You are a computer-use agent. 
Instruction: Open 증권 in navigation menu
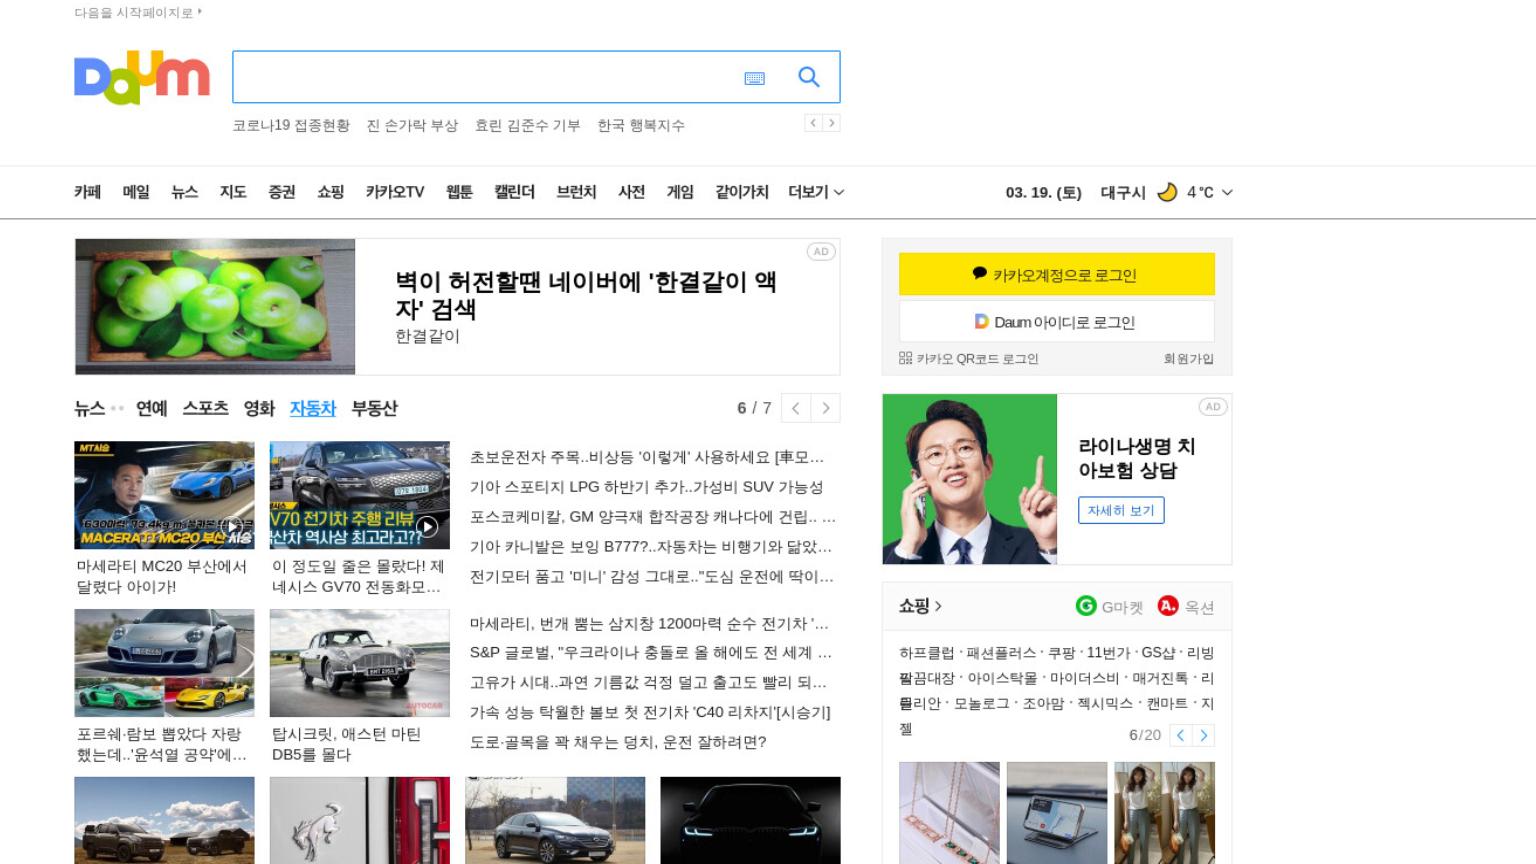(282, 192)
